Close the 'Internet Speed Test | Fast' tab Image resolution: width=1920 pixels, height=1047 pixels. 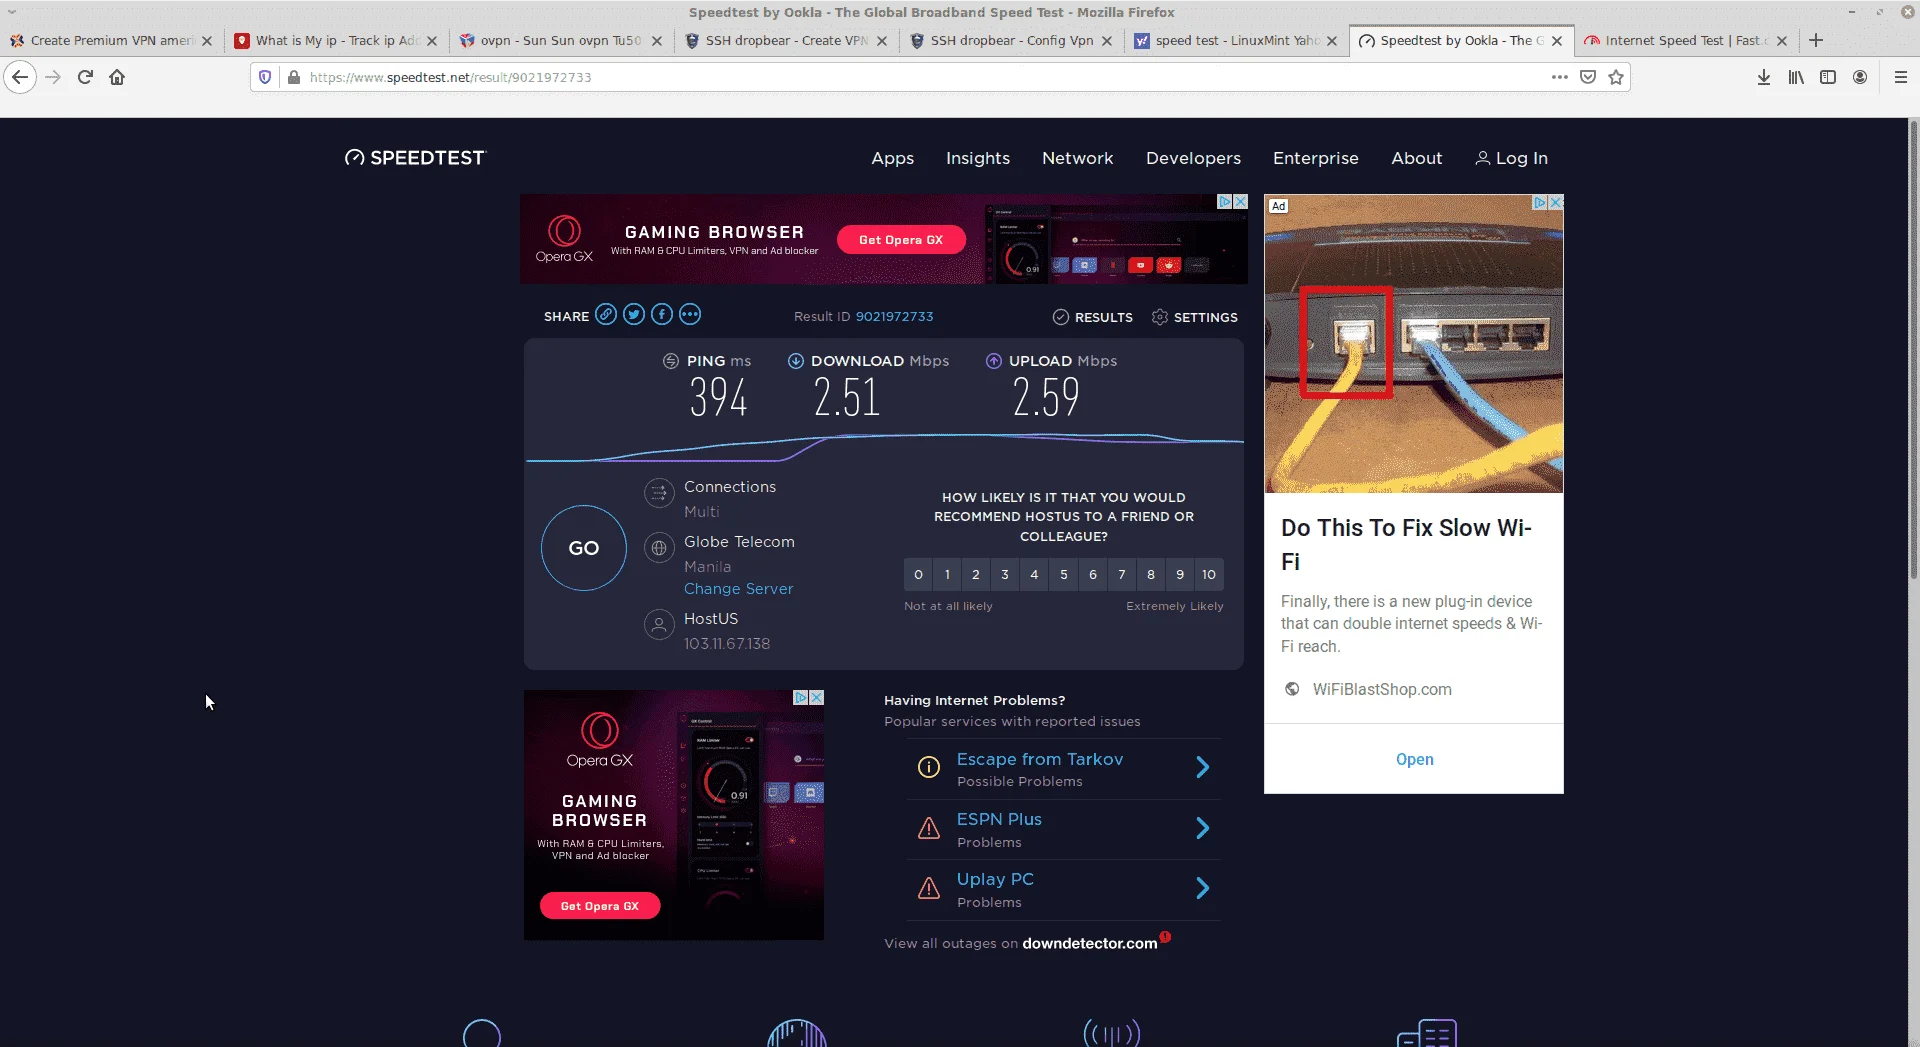tap(1782, 41)
